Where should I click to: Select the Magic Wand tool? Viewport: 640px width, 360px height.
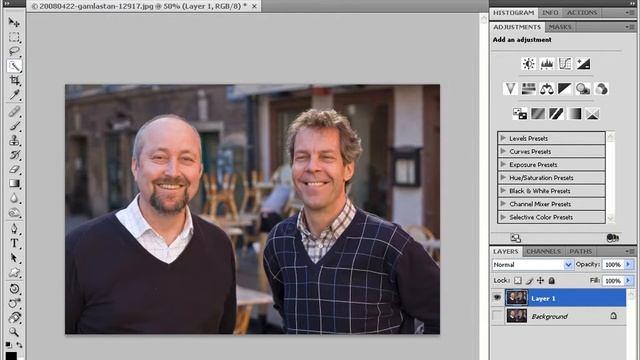14,66
